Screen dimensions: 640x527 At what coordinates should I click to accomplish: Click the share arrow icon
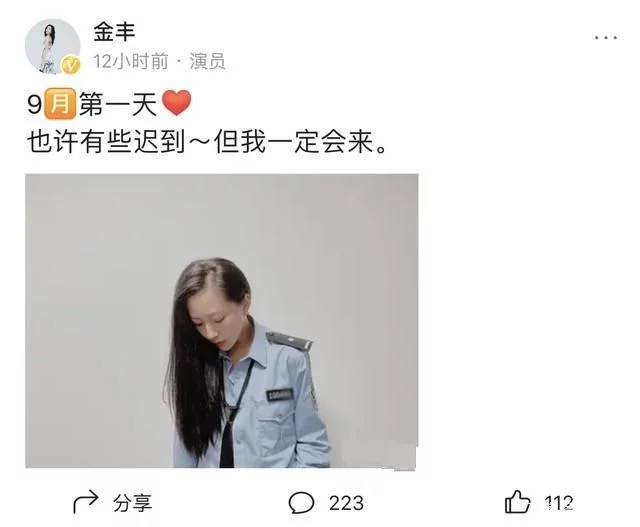point(86,501)
